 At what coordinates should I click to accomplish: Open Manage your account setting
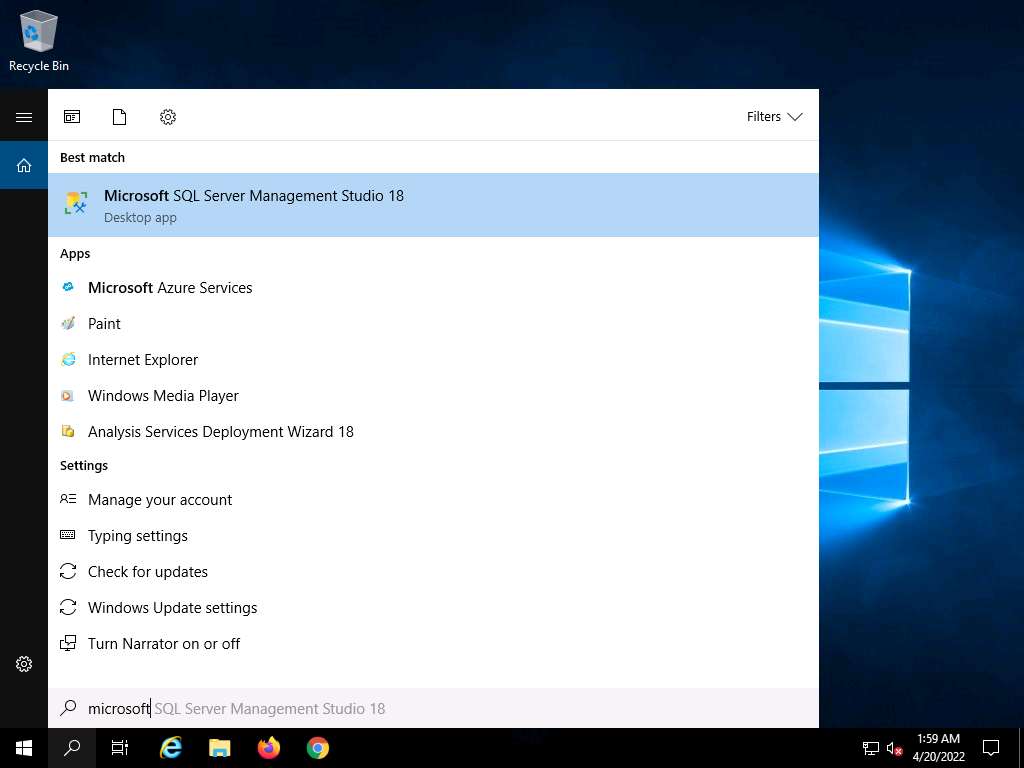160,500
